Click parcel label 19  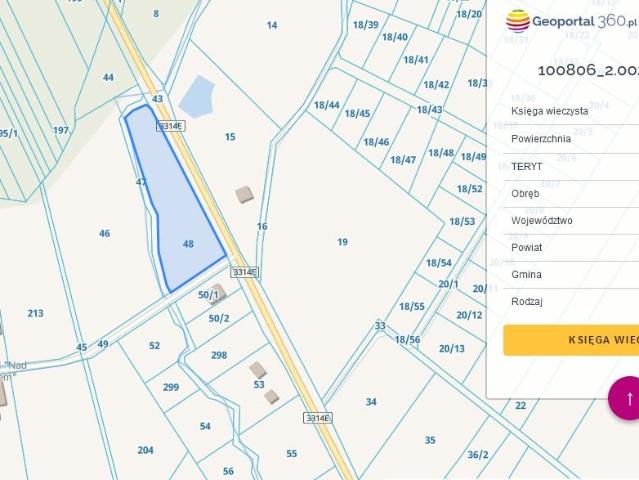342,242
